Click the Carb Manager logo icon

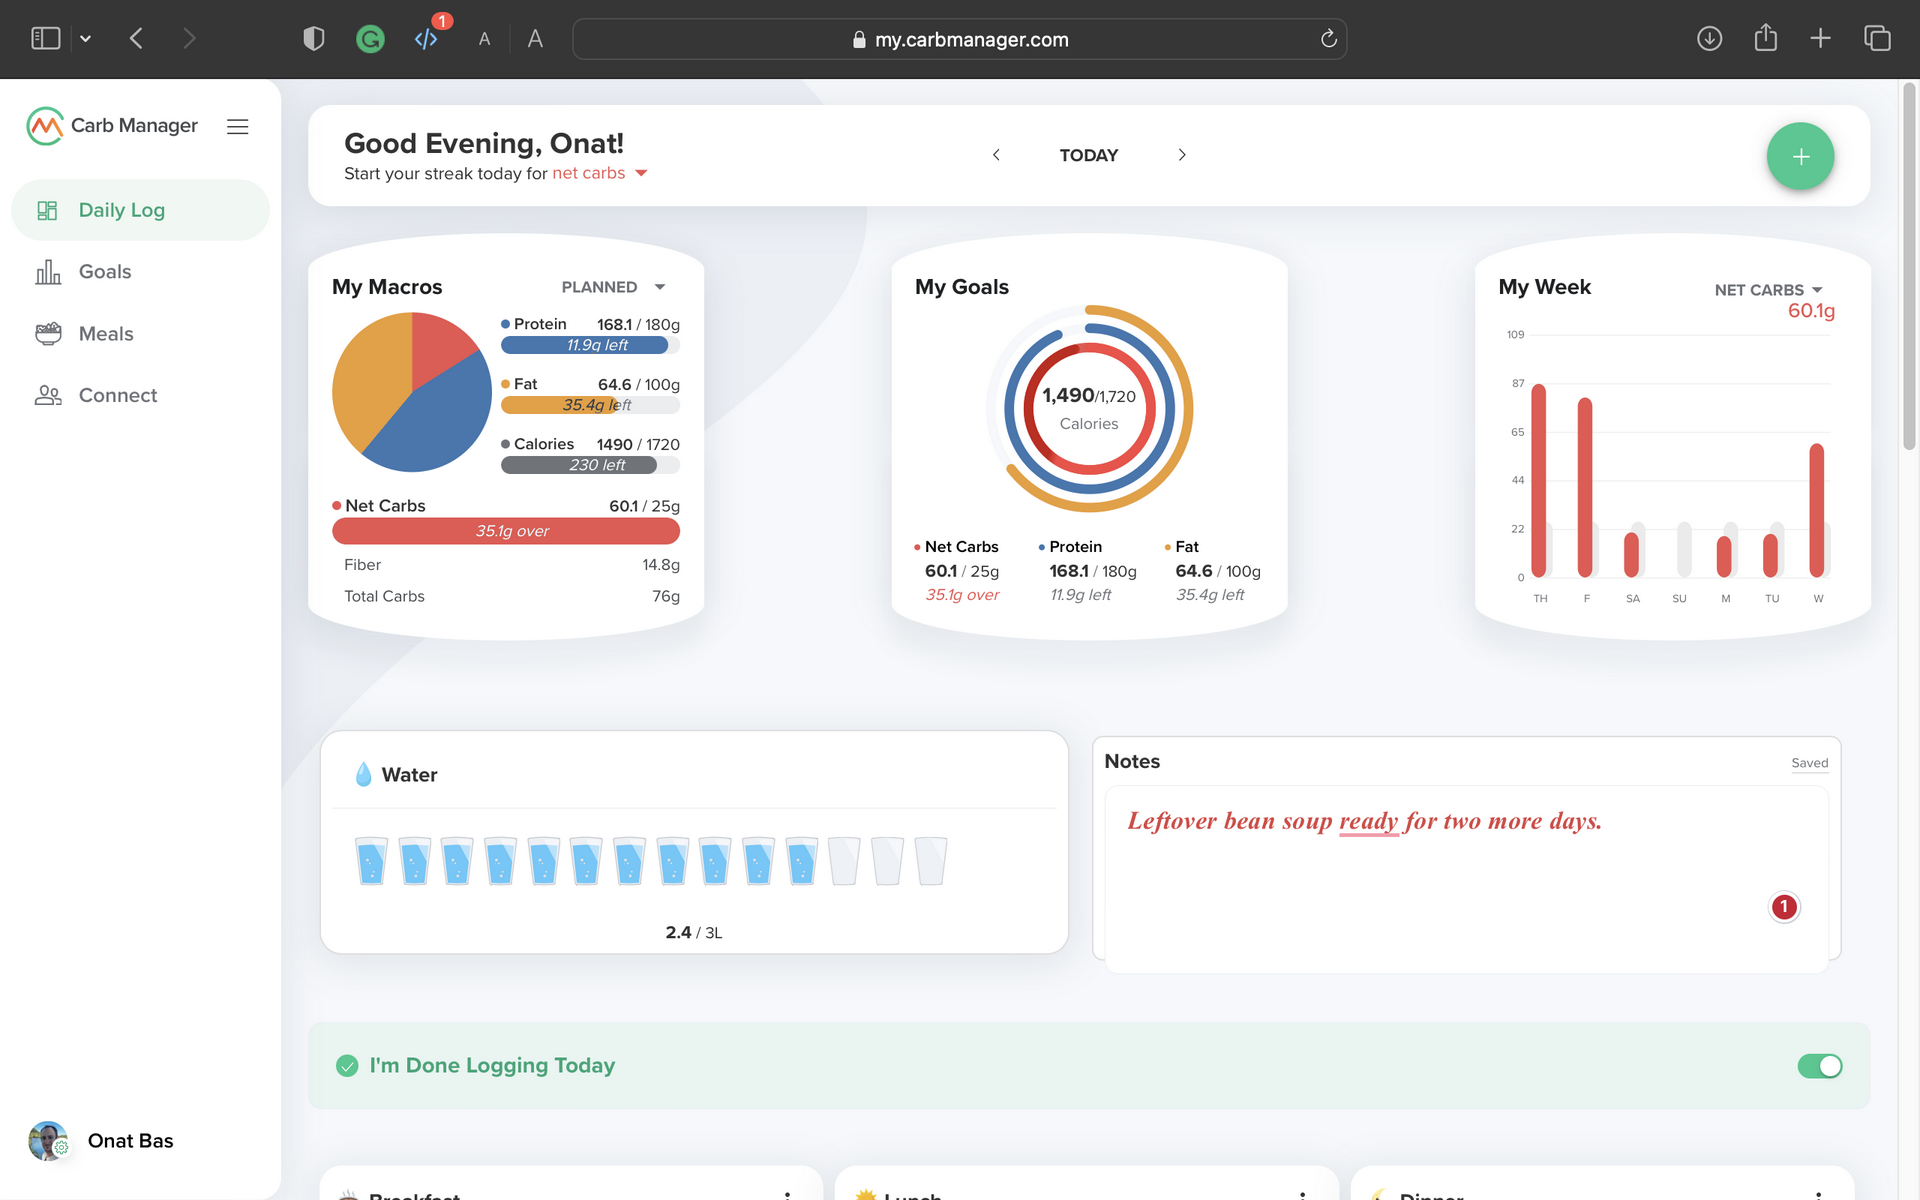45,126
